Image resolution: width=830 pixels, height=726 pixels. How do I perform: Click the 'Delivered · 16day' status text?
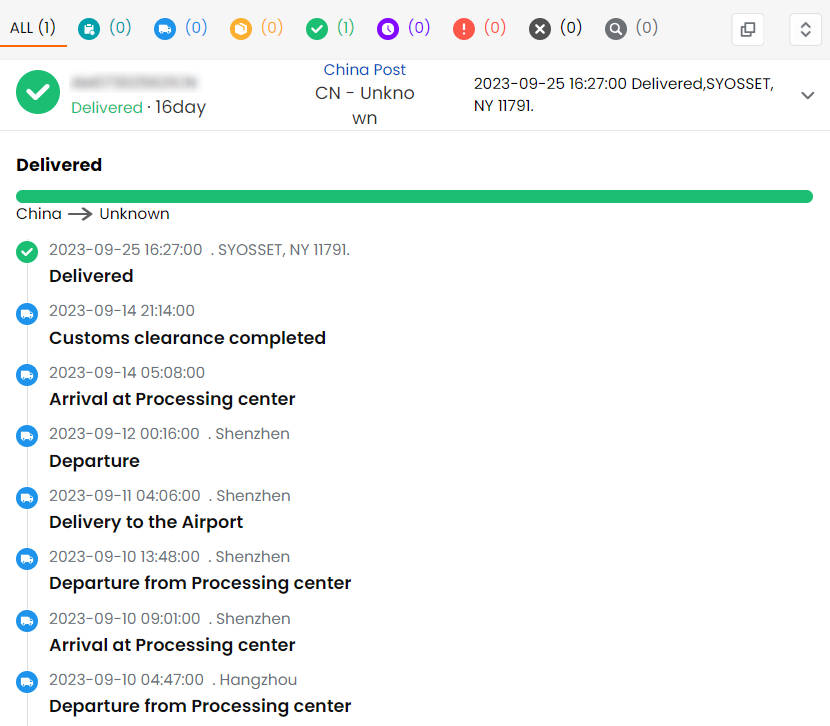[138, 107]
